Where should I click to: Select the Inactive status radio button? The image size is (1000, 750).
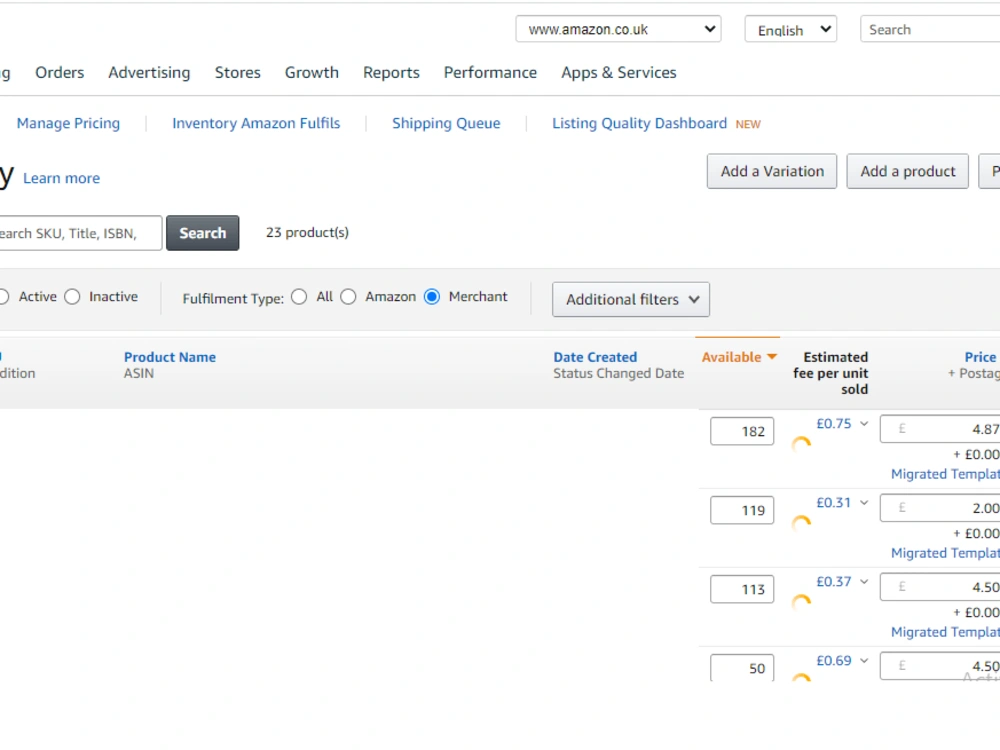tap(72, 297)
